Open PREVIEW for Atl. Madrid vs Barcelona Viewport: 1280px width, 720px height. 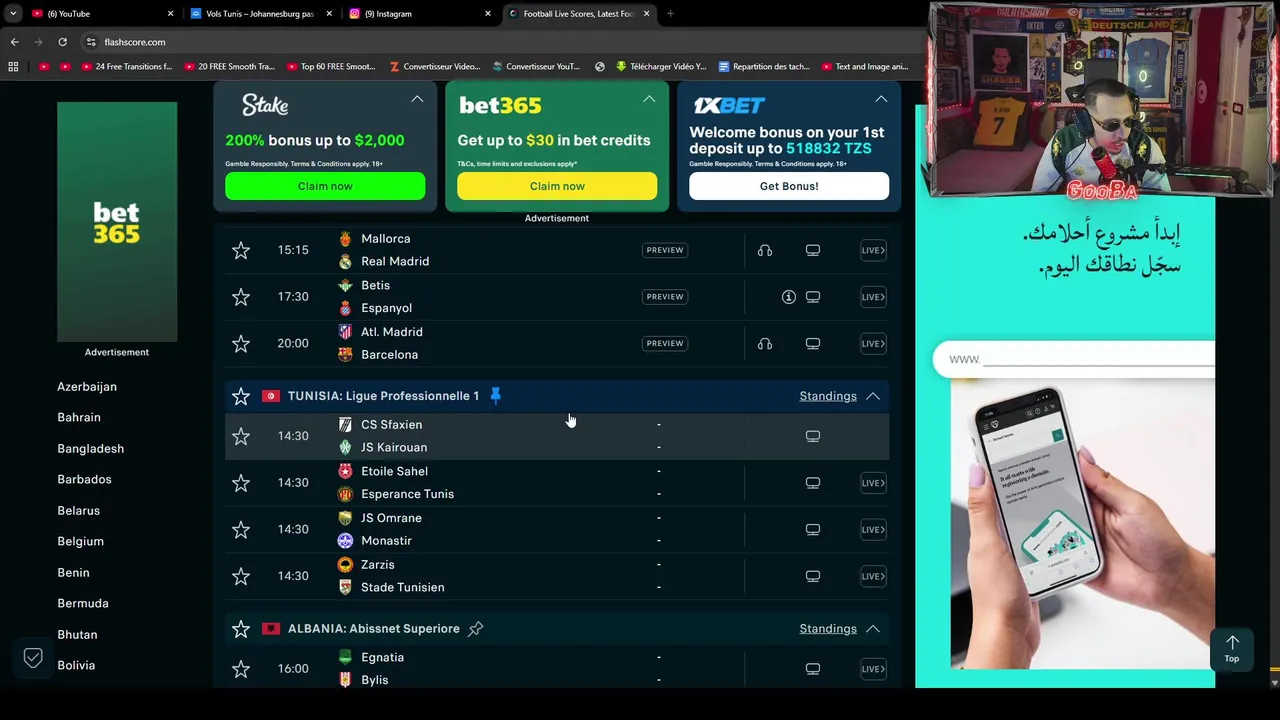click(x=665, y=343)
